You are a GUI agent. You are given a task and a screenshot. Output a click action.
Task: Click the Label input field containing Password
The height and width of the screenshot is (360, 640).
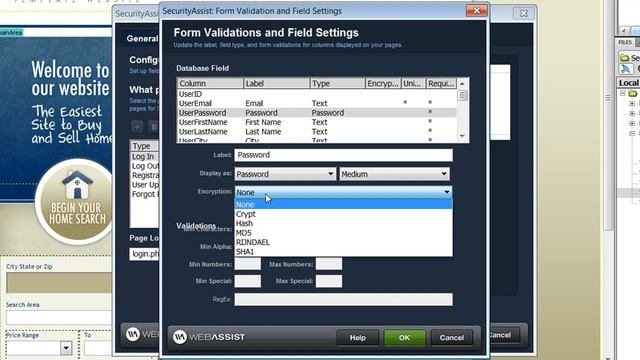[343, 155]
